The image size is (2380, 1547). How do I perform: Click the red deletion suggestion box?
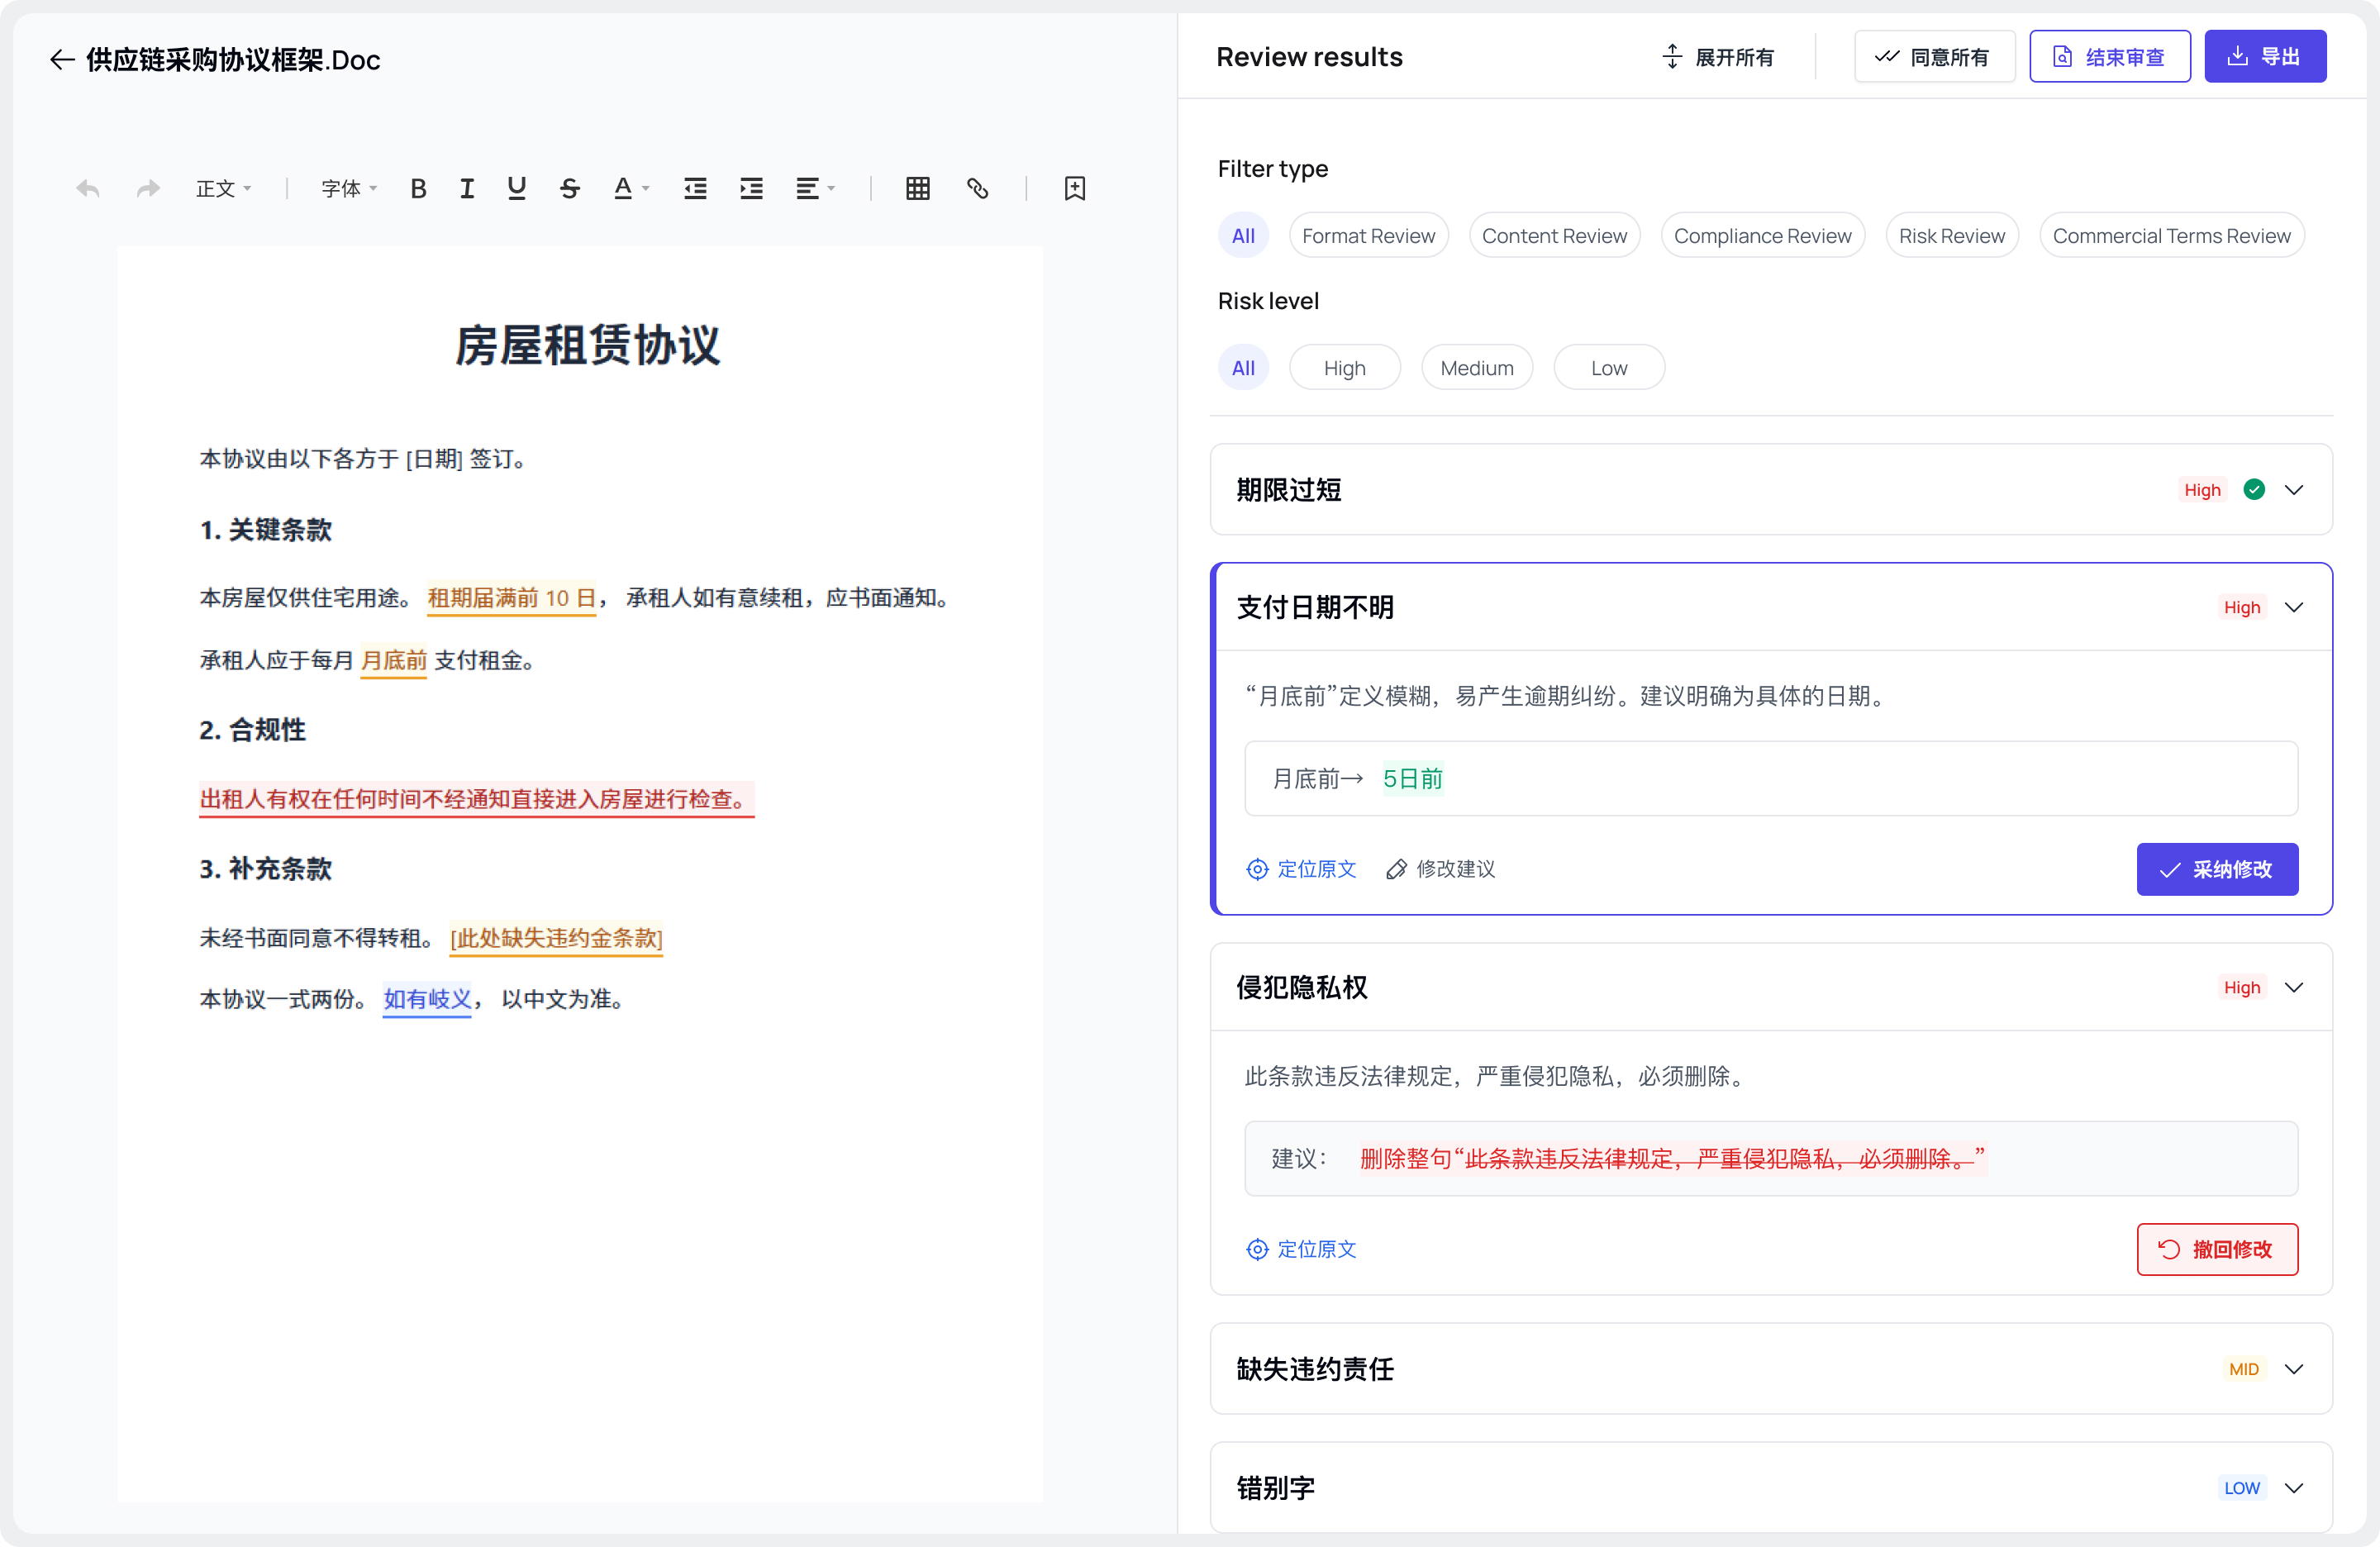(1771, 1158)
